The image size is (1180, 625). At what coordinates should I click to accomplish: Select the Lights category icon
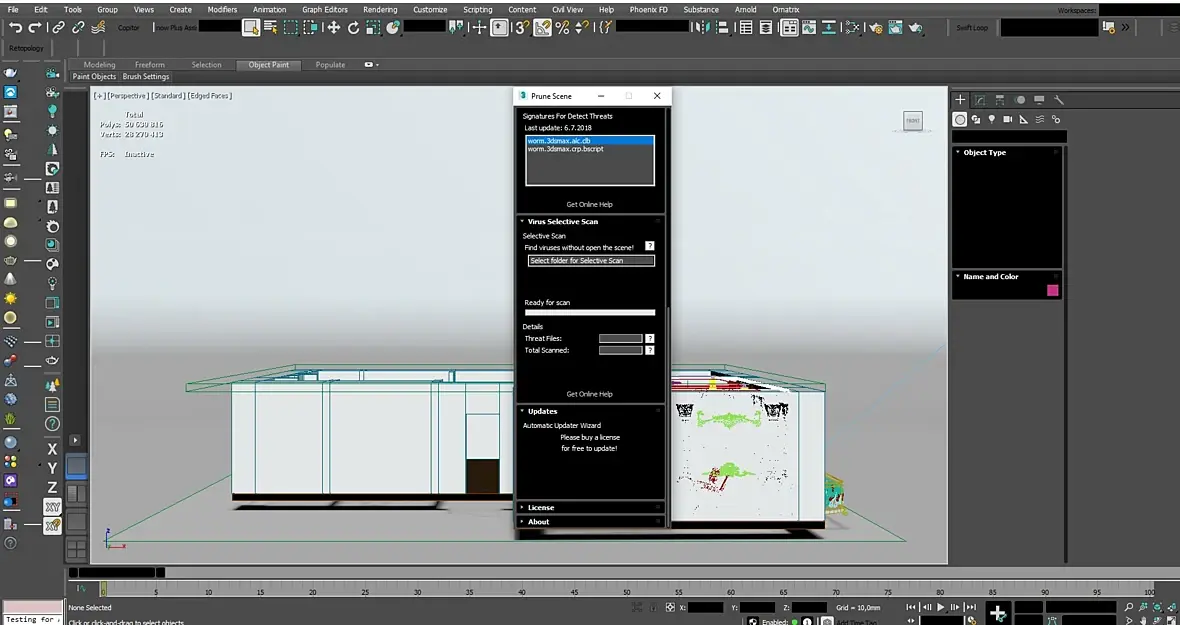click(x=992, y=119)
